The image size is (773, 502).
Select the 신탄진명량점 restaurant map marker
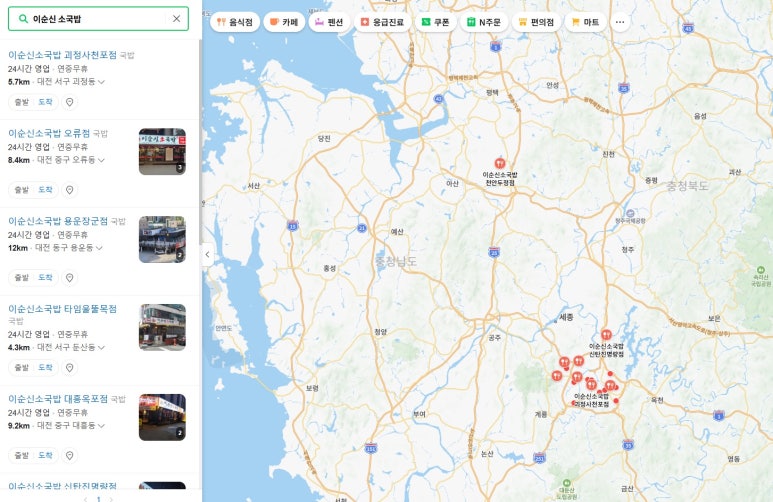[606, 335]
